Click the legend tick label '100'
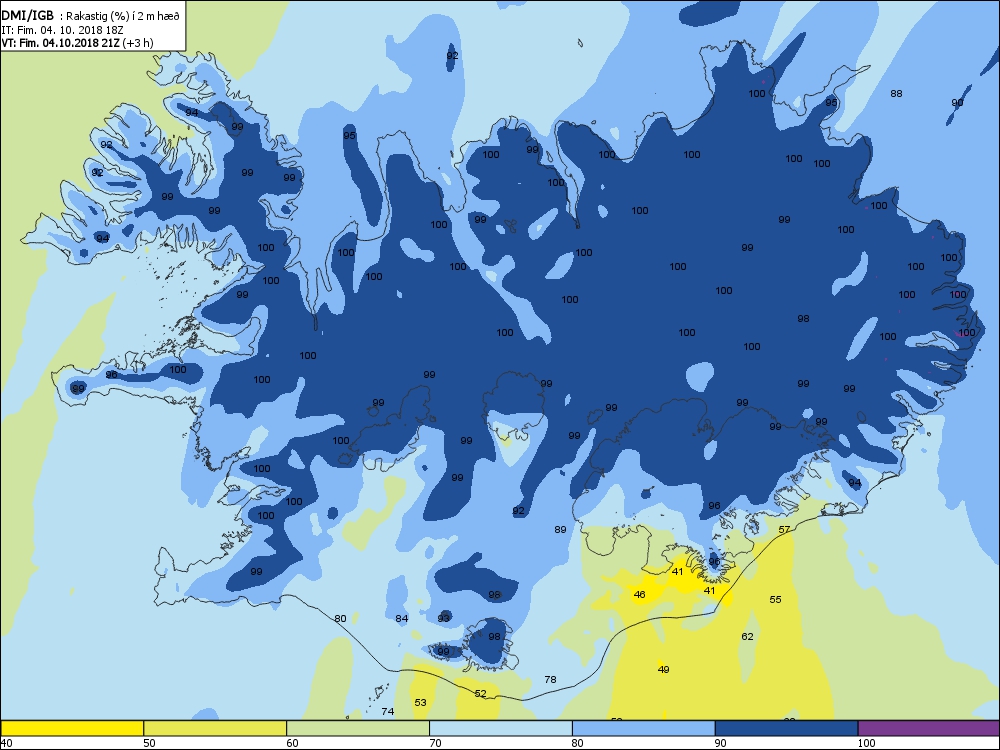Image resolution: width=1000 pixels, height=750 pixels. [x=866, y=743]
